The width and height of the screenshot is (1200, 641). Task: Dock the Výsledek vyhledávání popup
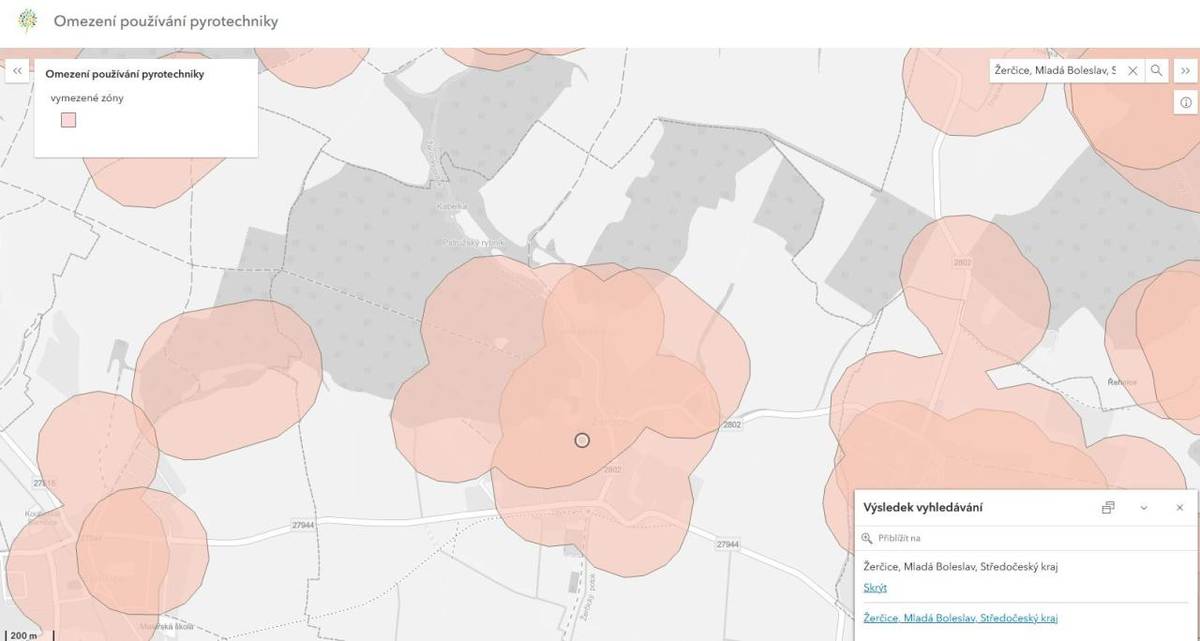[x=1108, y=508]
